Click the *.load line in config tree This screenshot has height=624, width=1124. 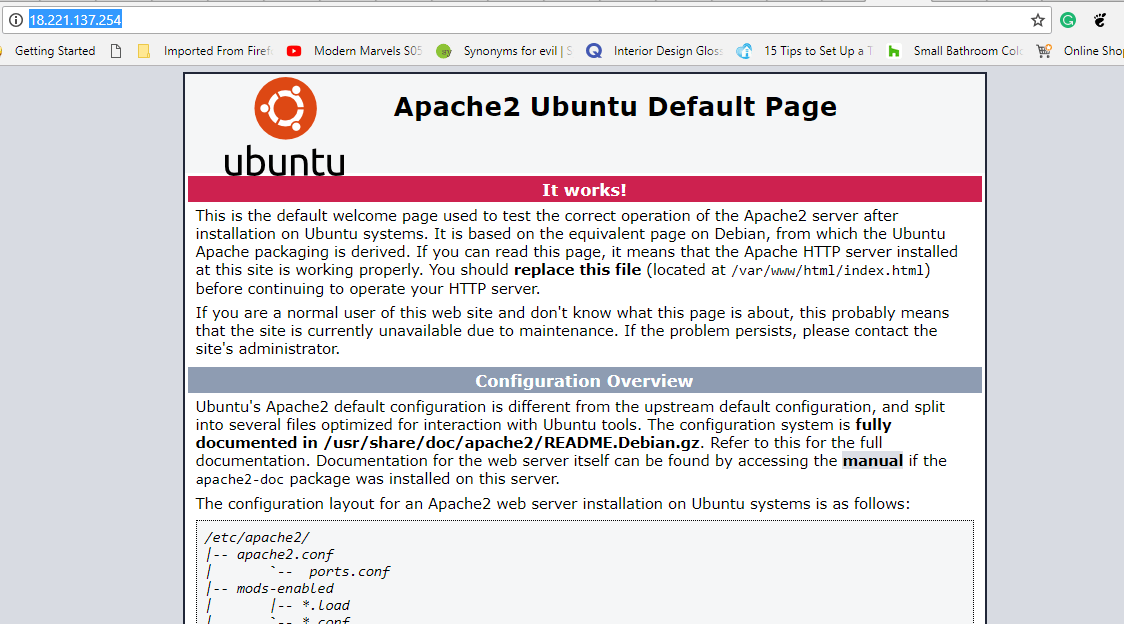point(325,605)
